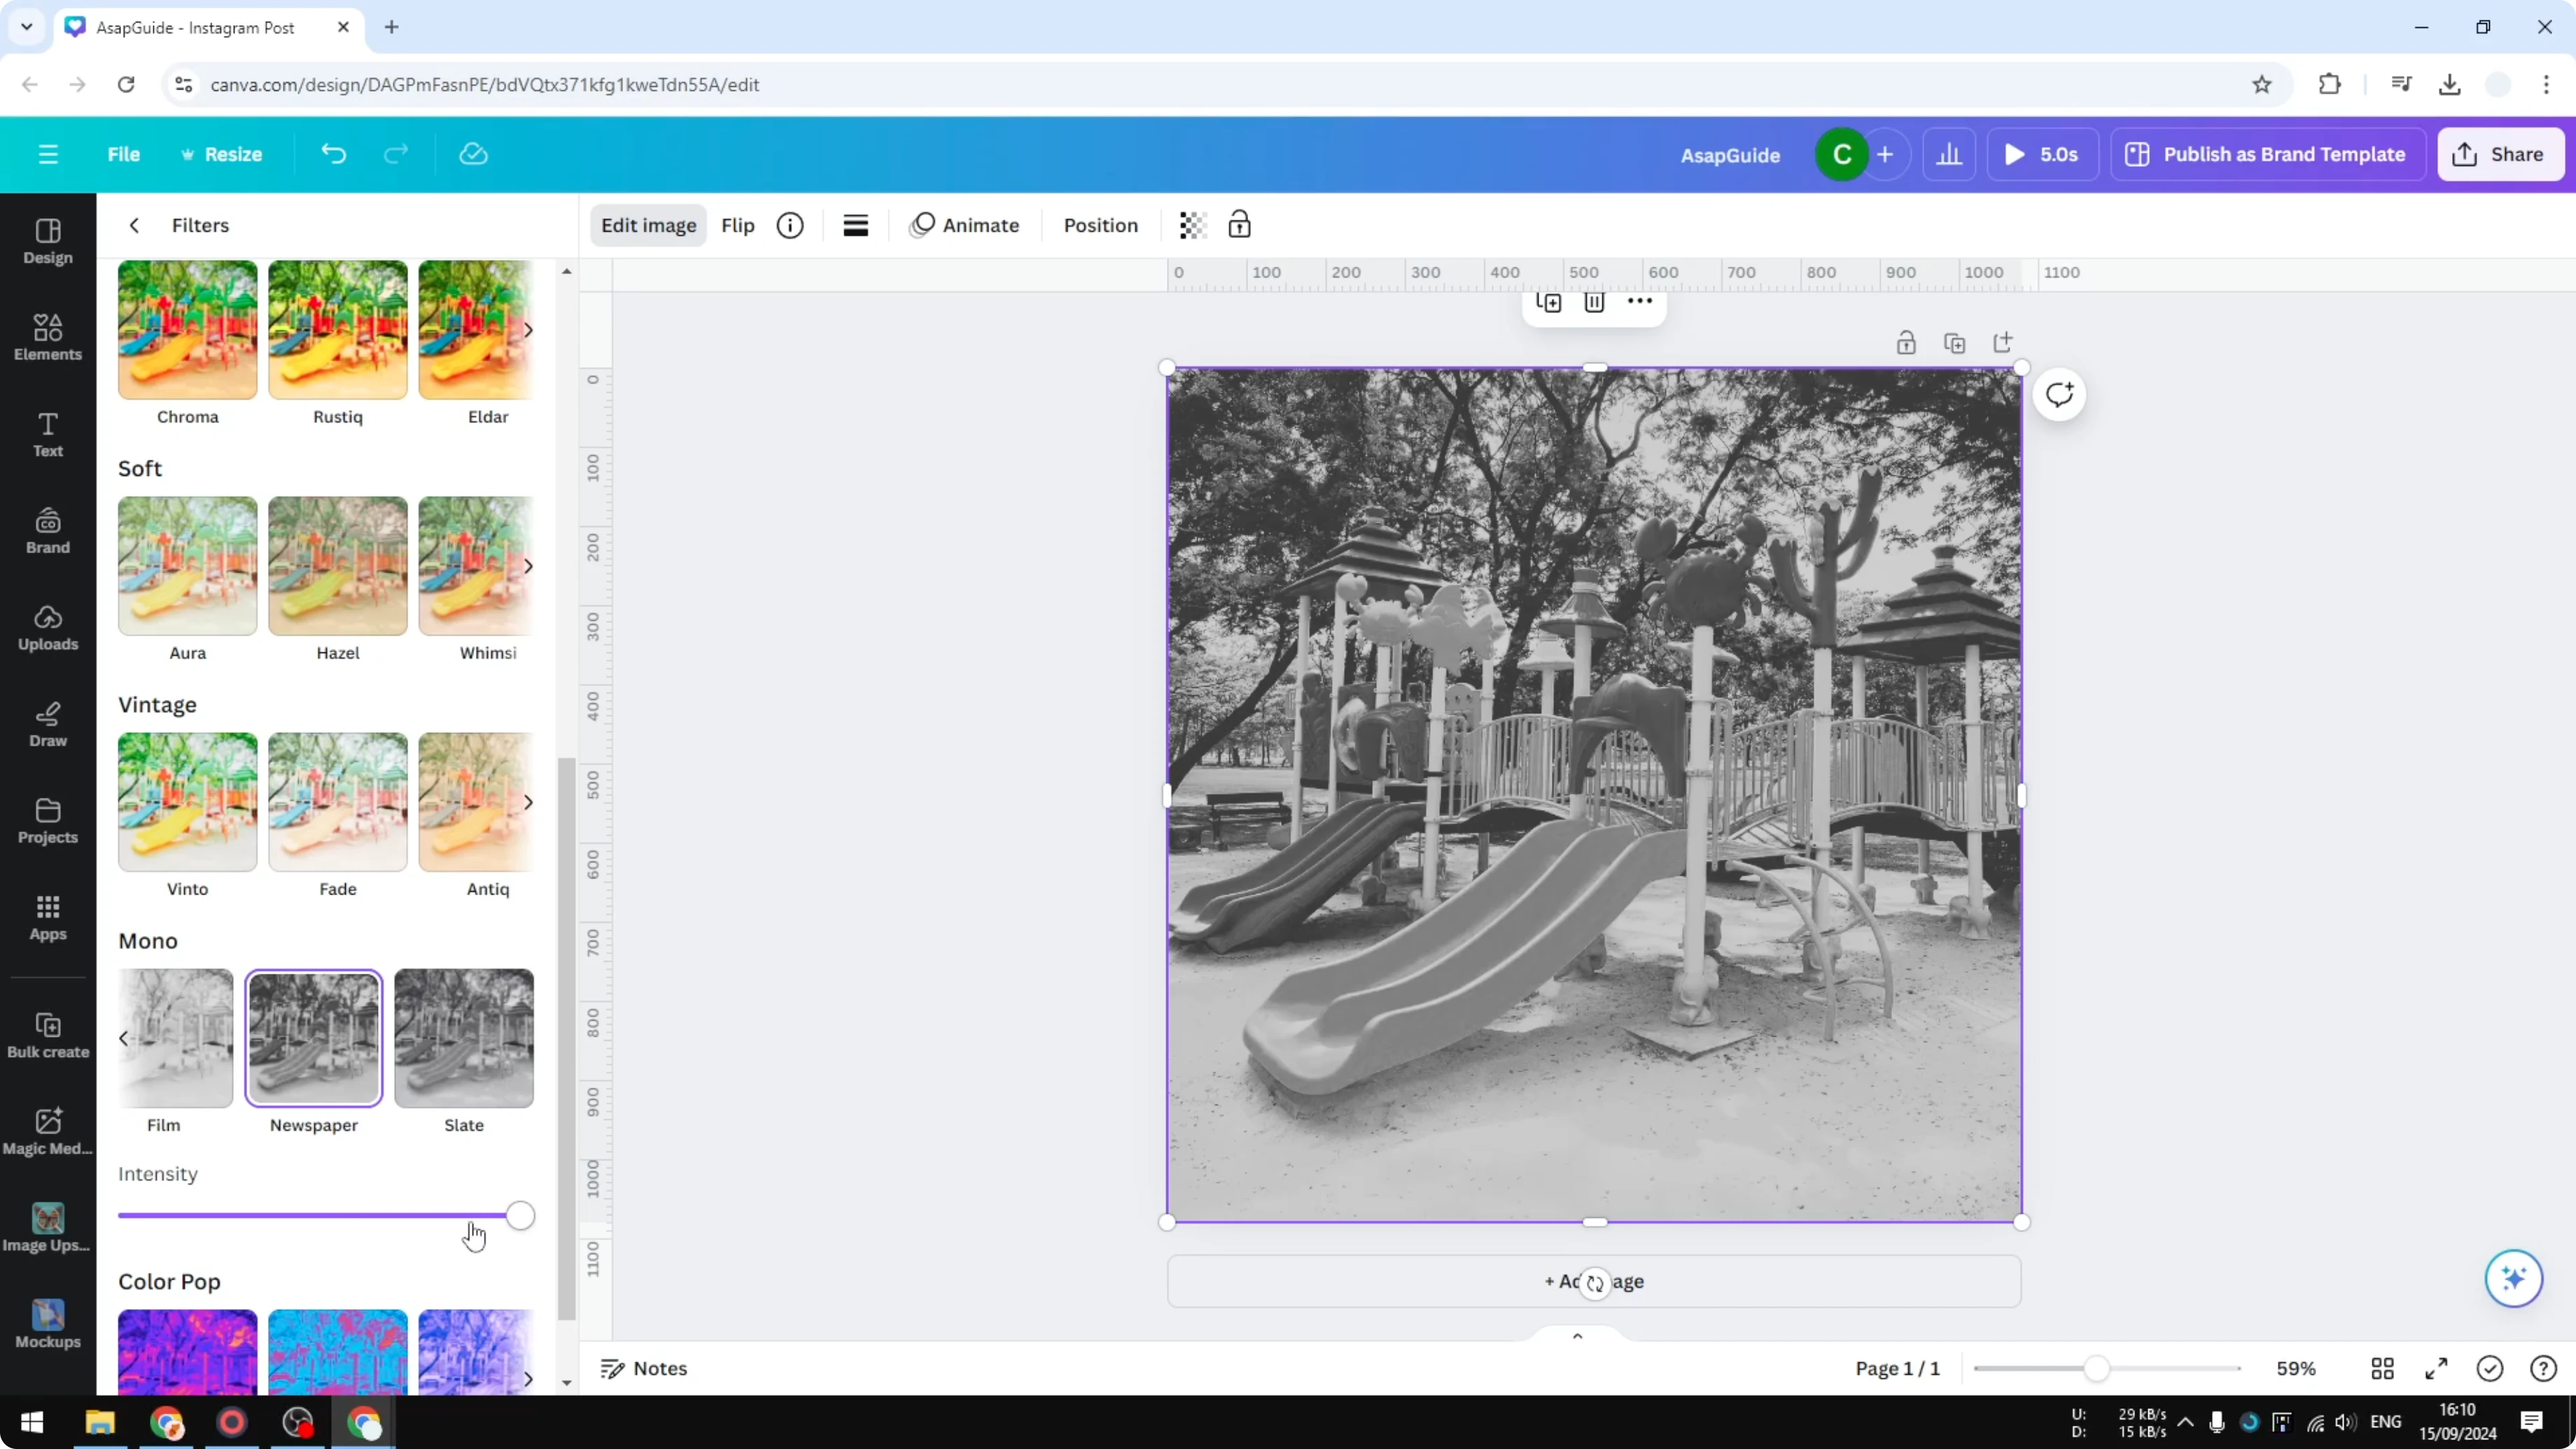The image size is (2576, 1449).
Task: Open the grid view thumbnails icon
Action: click(x=2382, y=1368)
